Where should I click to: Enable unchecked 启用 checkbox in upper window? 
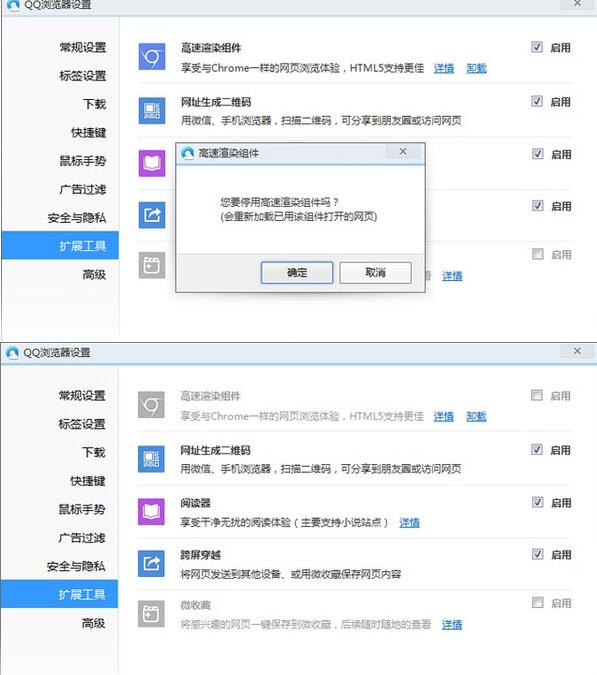point(537,254)
